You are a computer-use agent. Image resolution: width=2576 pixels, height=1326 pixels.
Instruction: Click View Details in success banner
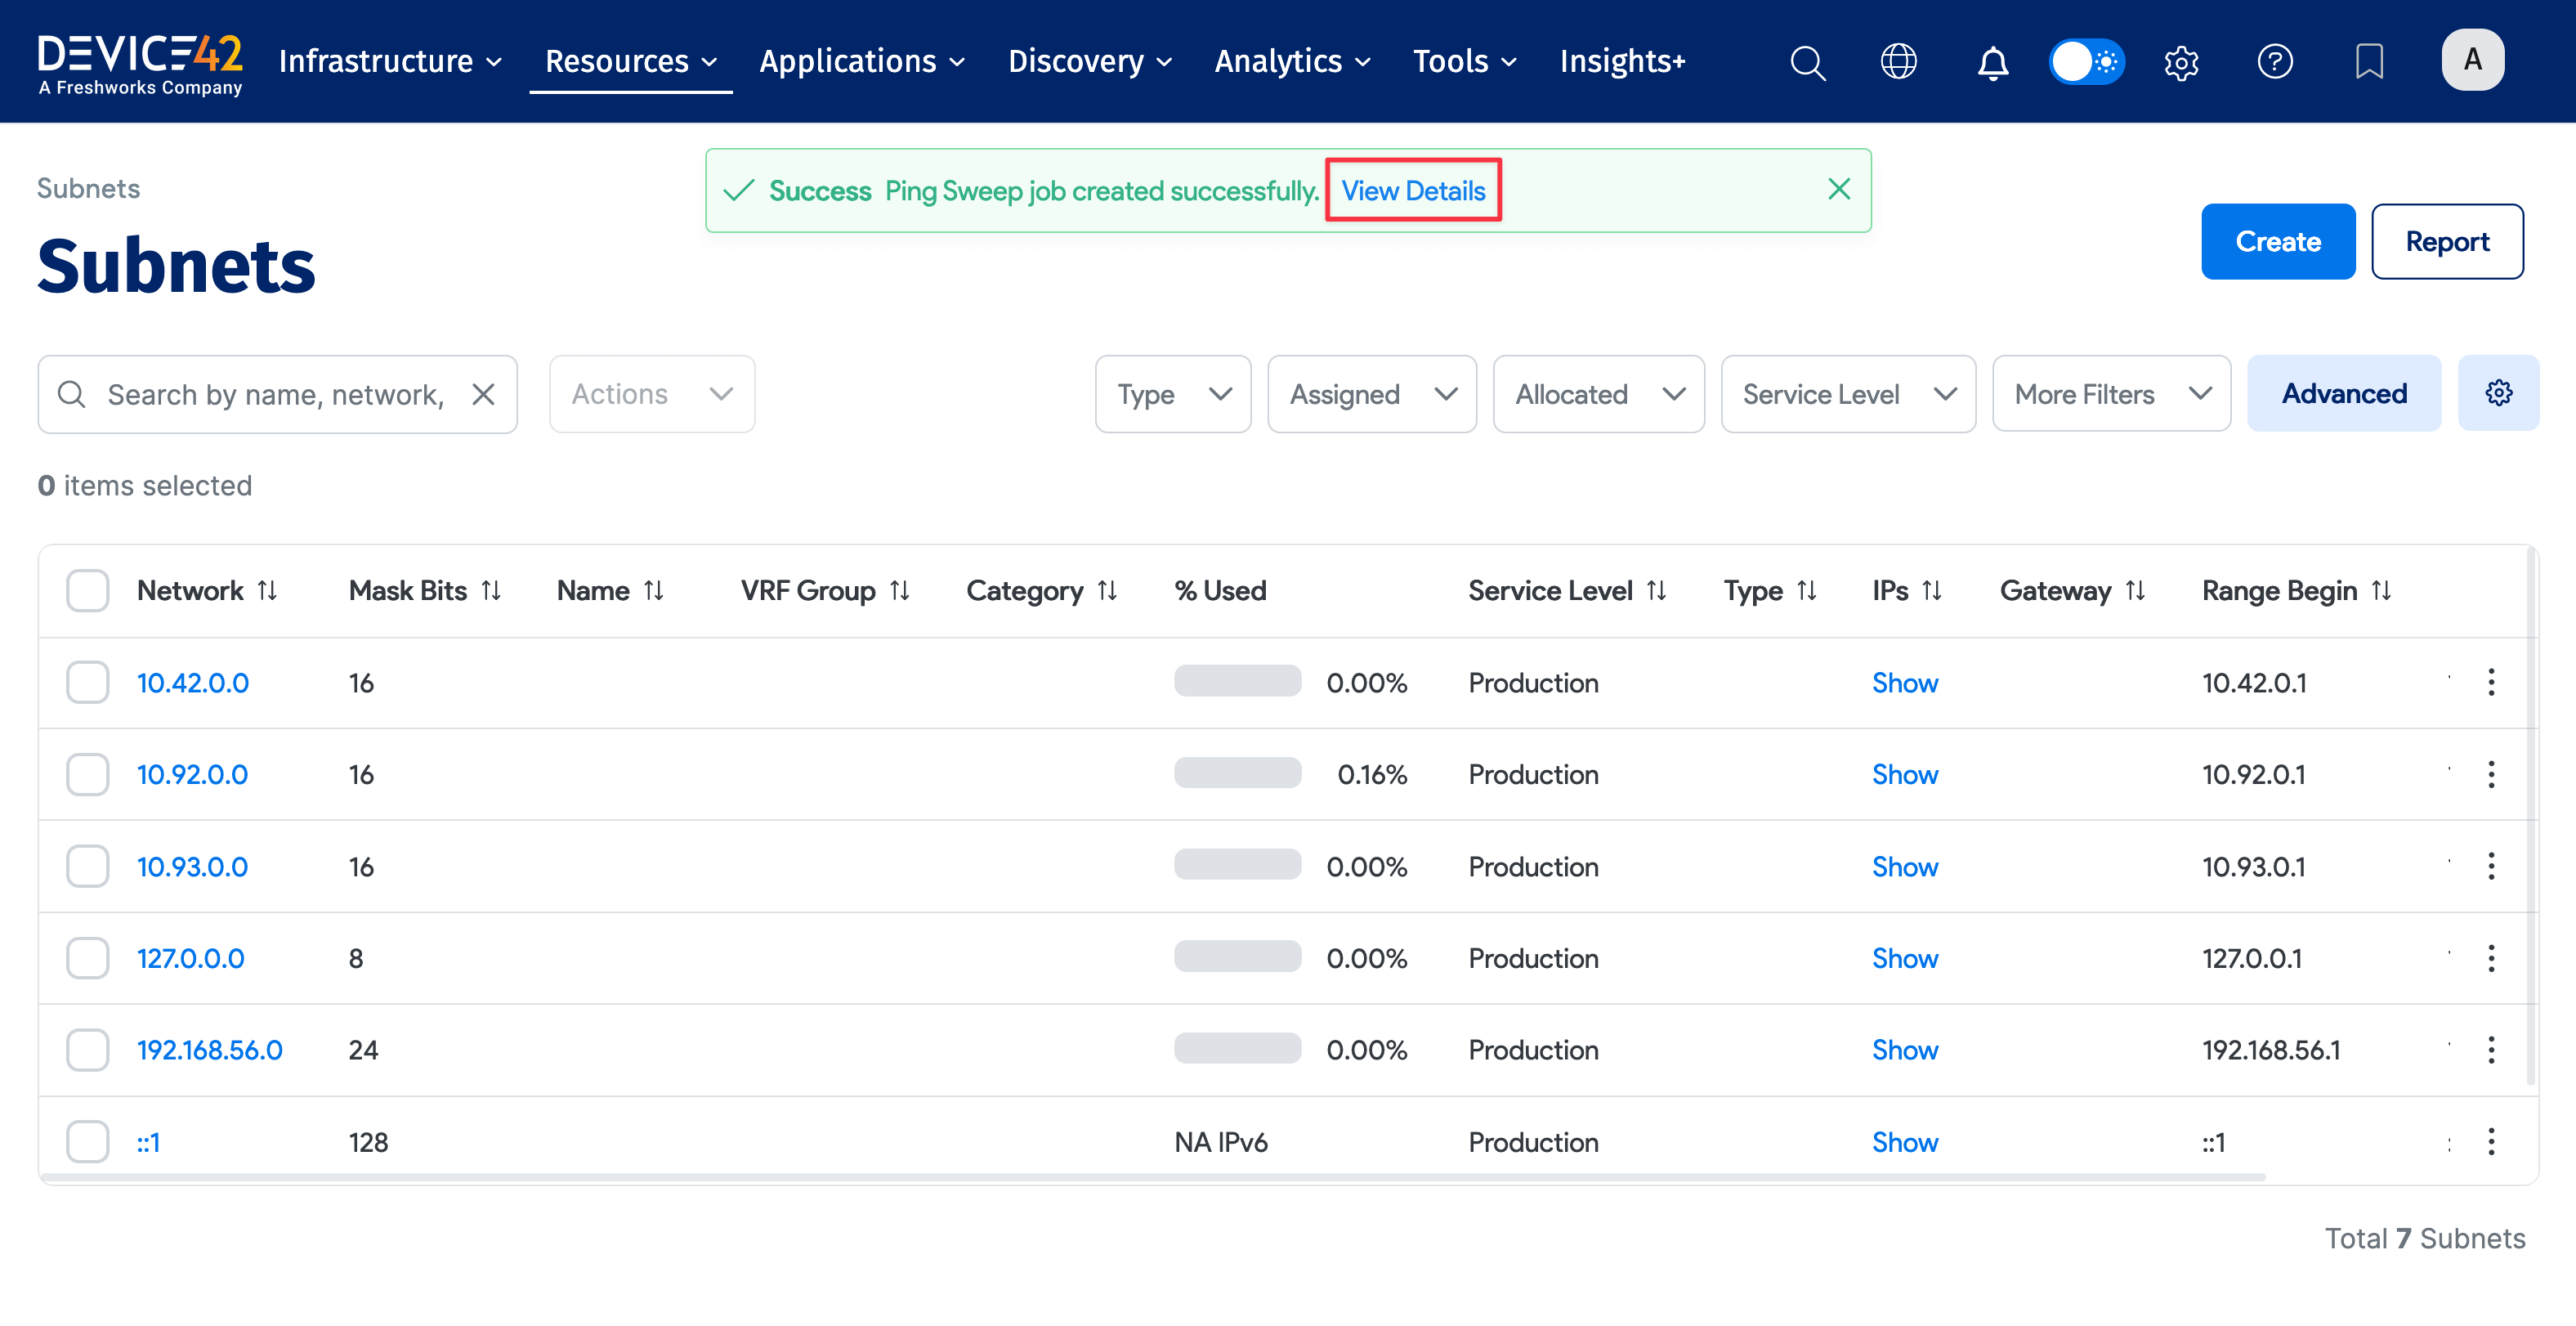[1412, 190]
